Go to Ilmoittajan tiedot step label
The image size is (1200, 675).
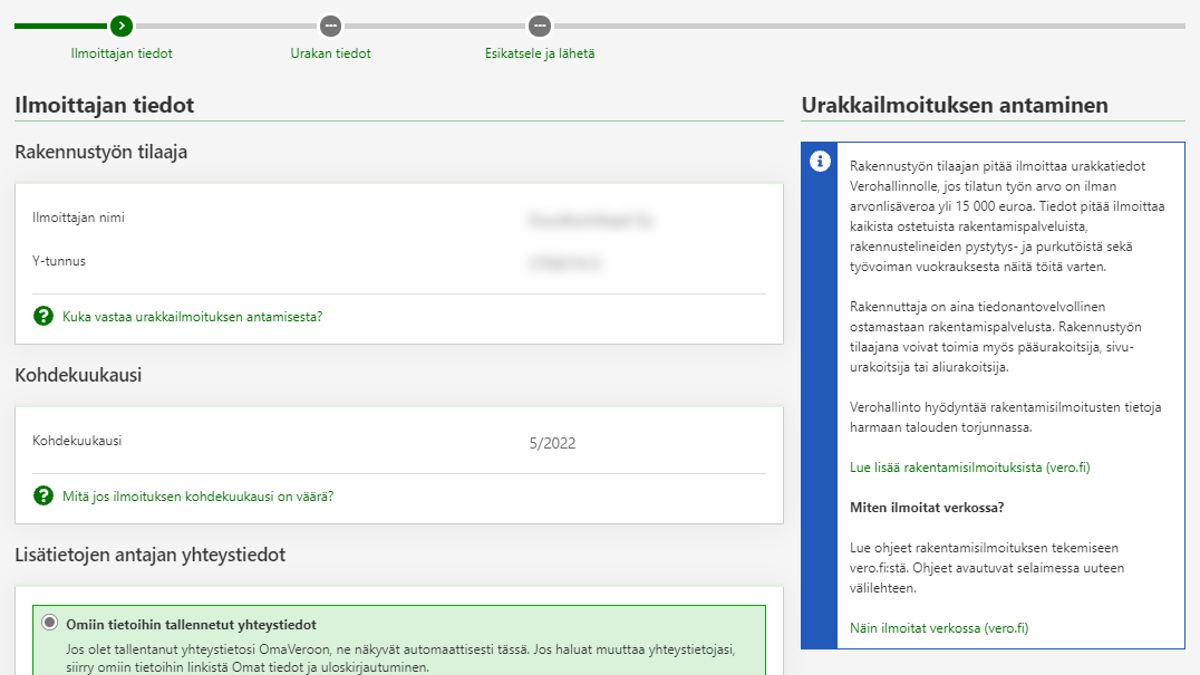121,54
